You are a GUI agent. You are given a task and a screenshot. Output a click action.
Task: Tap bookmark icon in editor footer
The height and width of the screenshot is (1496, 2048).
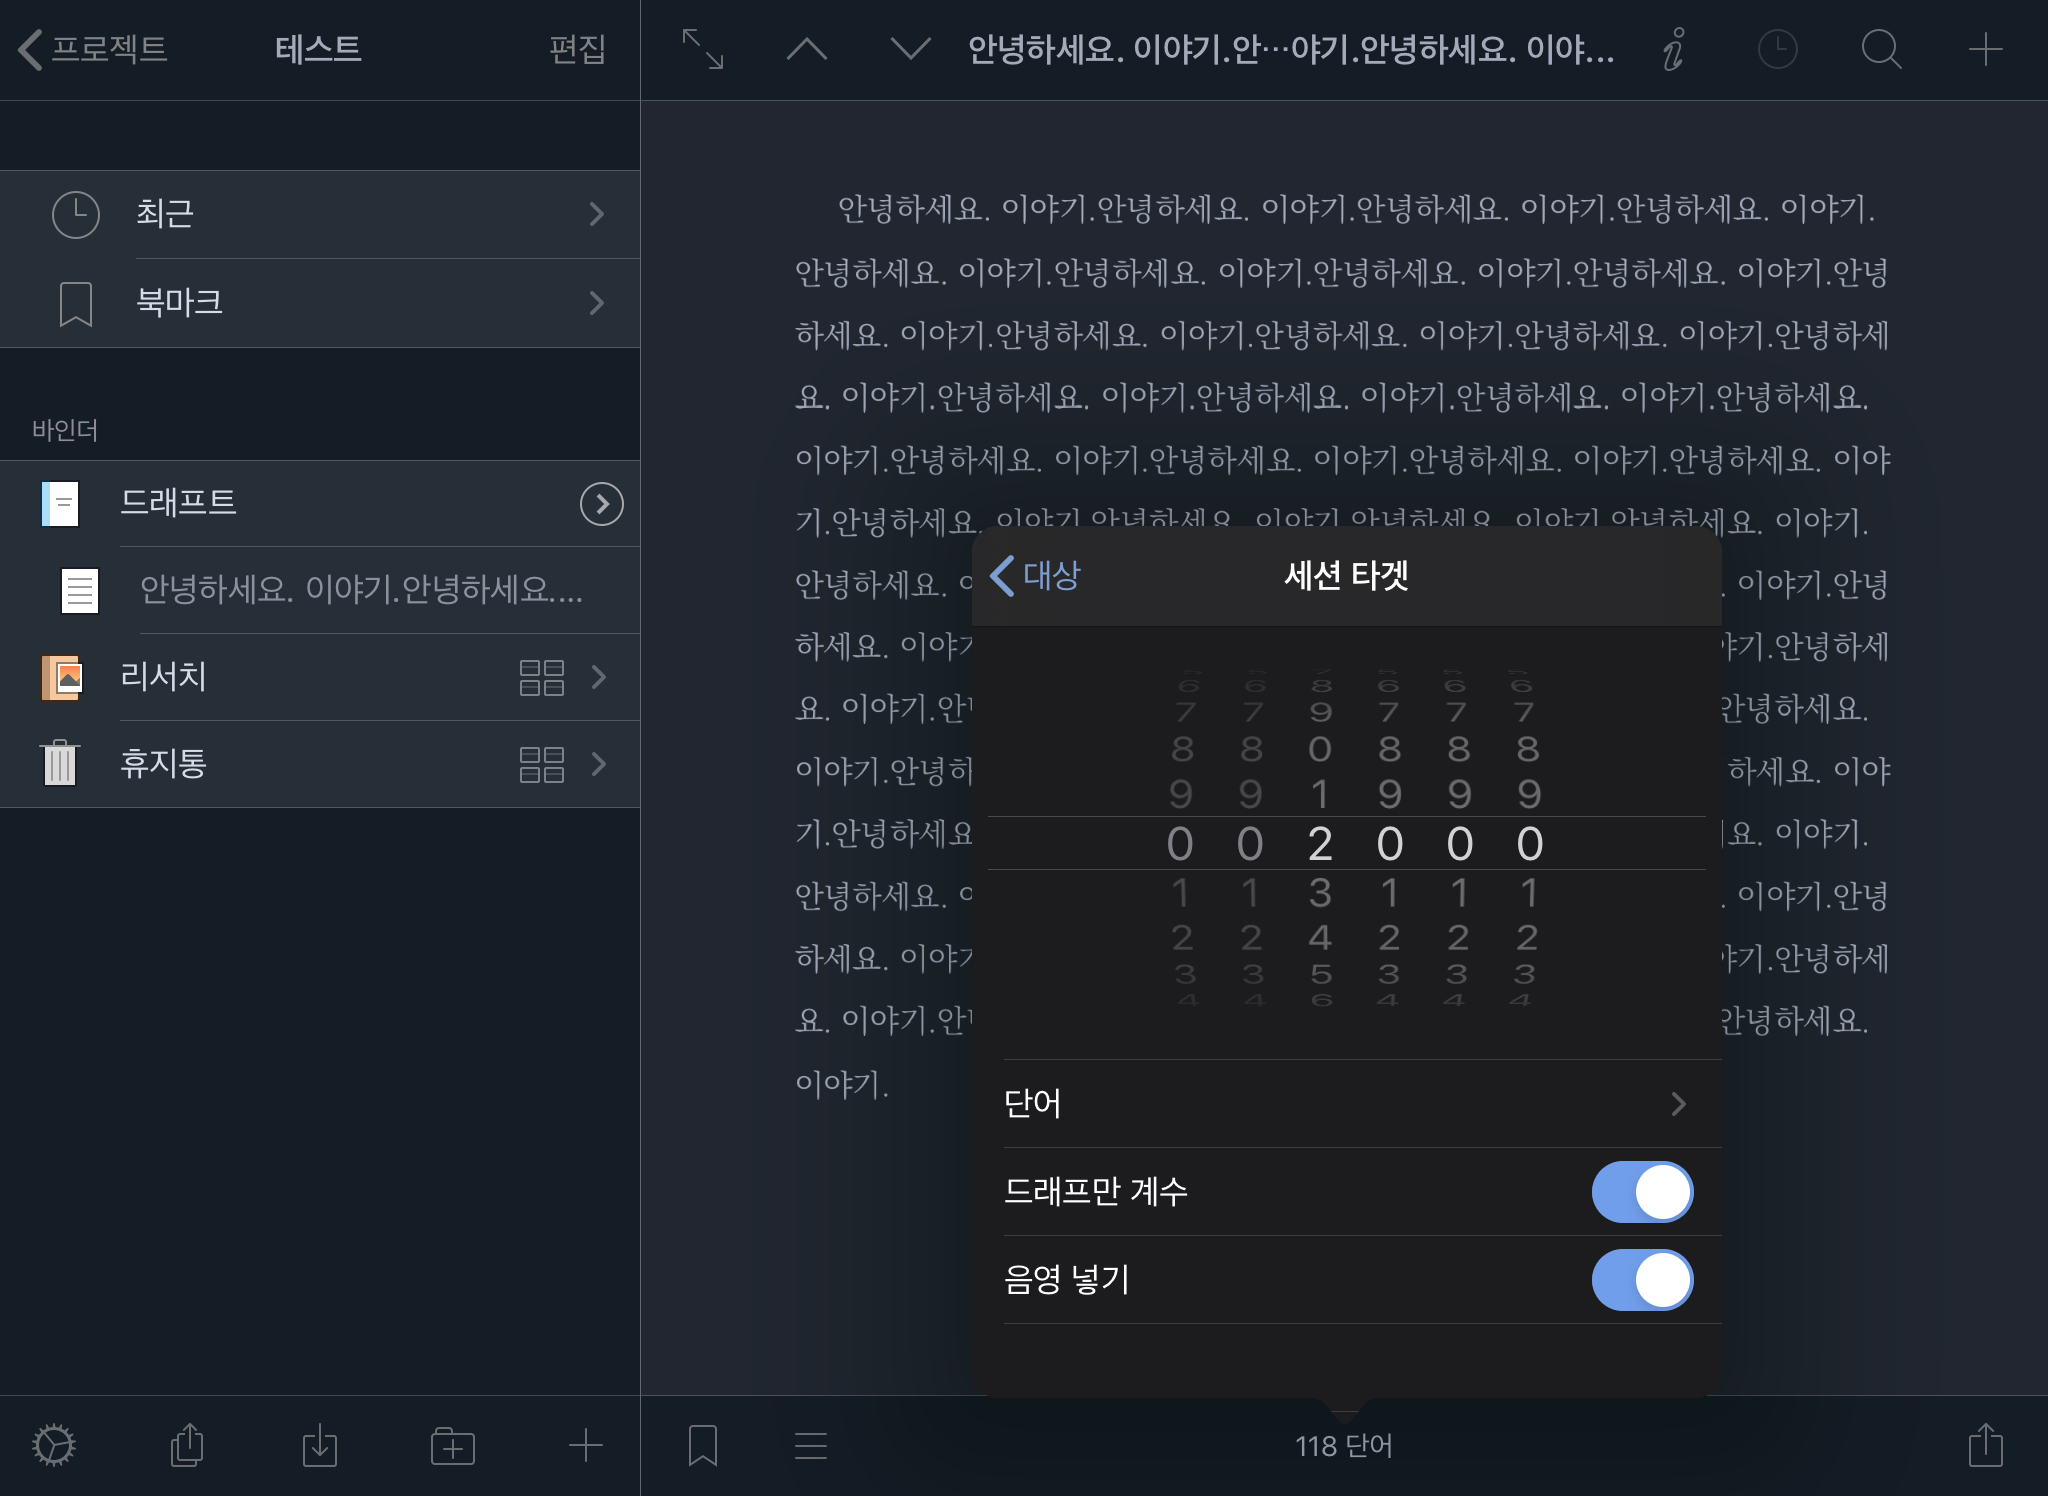(703, 1446)
